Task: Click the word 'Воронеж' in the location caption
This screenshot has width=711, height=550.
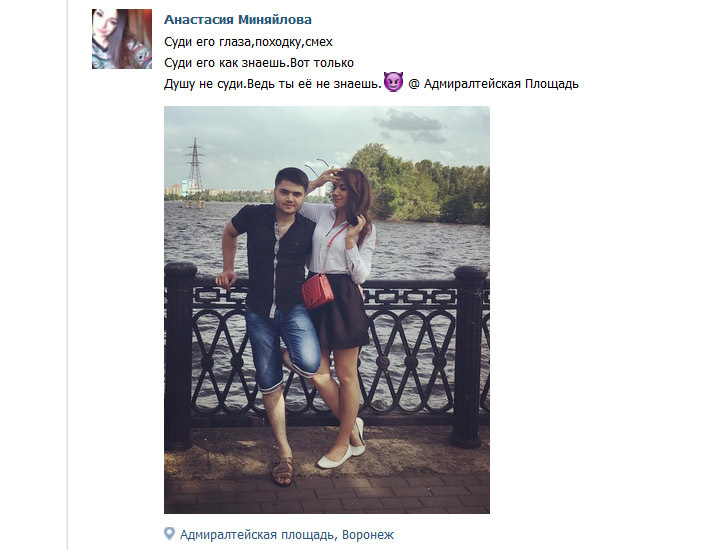Action: click(x=368, y=535)
